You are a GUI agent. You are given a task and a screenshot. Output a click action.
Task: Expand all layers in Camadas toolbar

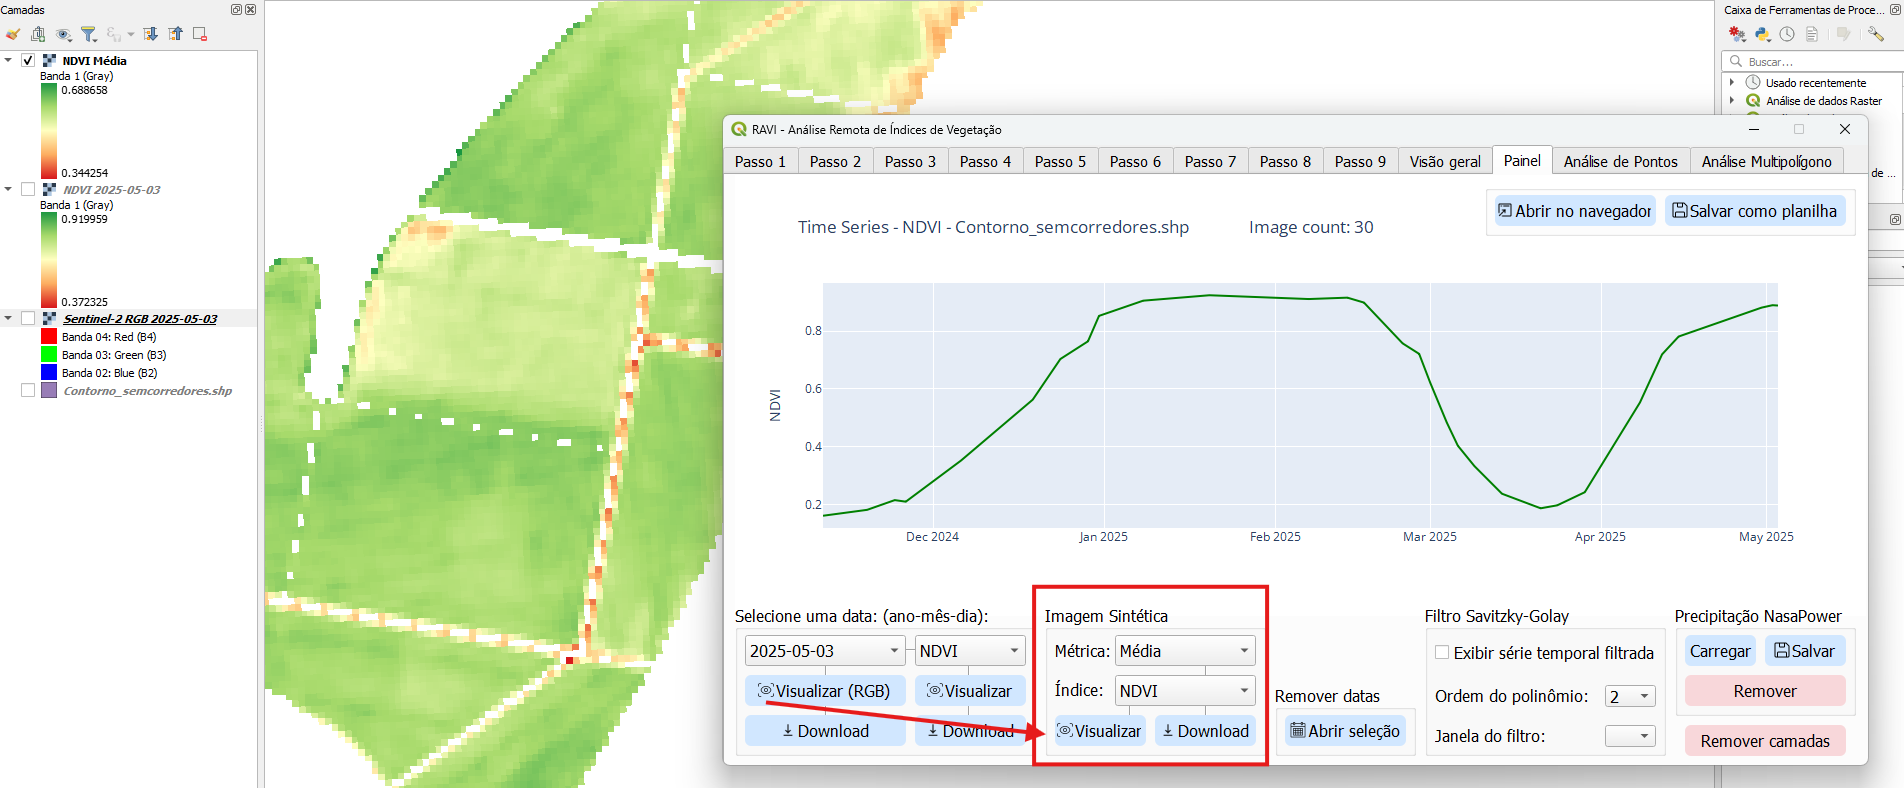click(x=150, y=35)
